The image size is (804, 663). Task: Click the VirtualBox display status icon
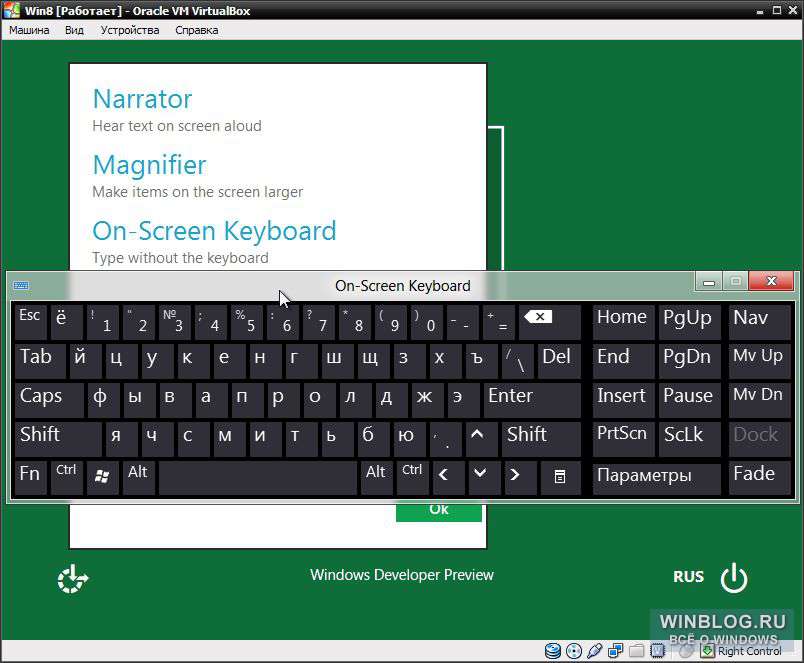coord(657,651)
